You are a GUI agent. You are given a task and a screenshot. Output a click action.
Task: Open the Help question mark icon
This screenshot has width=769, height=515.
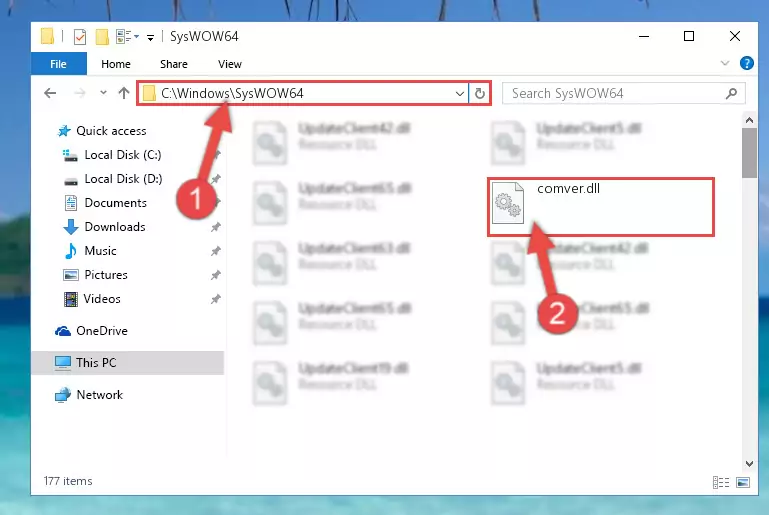pos(746,63)
